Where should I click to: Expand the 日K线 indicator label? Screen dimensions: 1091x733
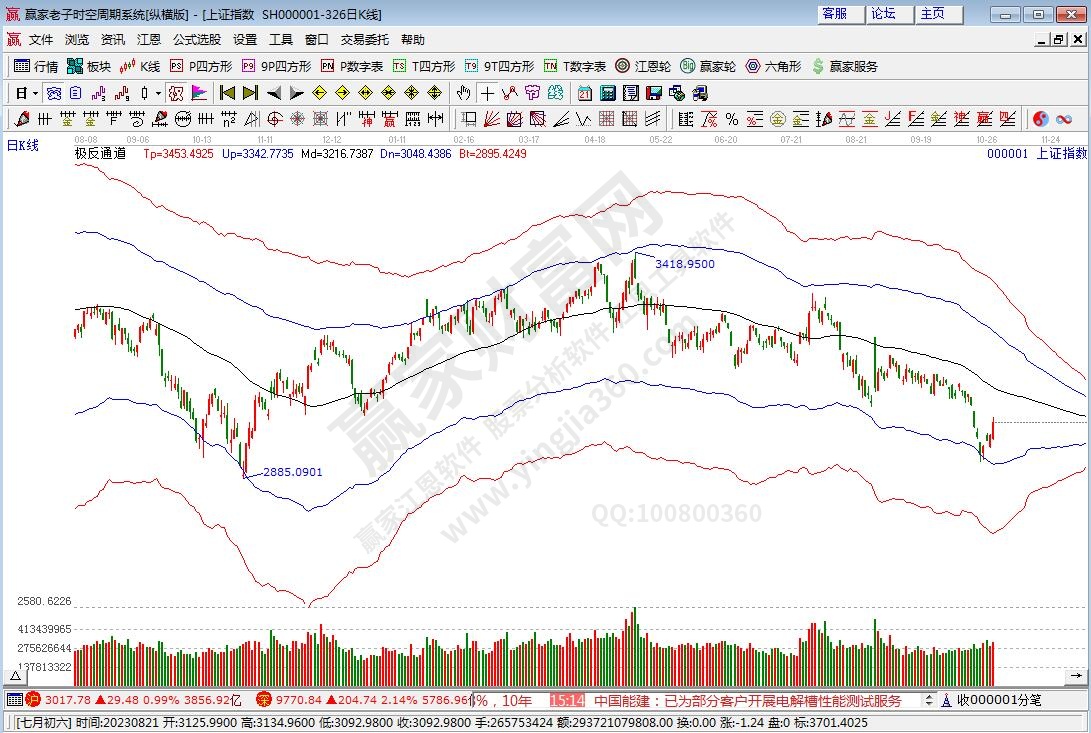click(x=23, y=146)
